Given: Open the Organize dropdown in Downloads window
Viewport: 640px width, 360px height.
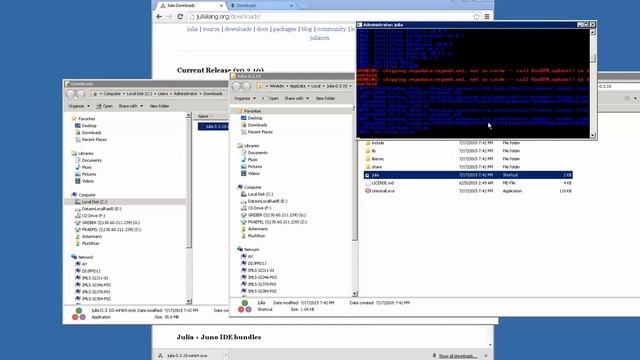Looking at the screenshot, I should point(78,106).
